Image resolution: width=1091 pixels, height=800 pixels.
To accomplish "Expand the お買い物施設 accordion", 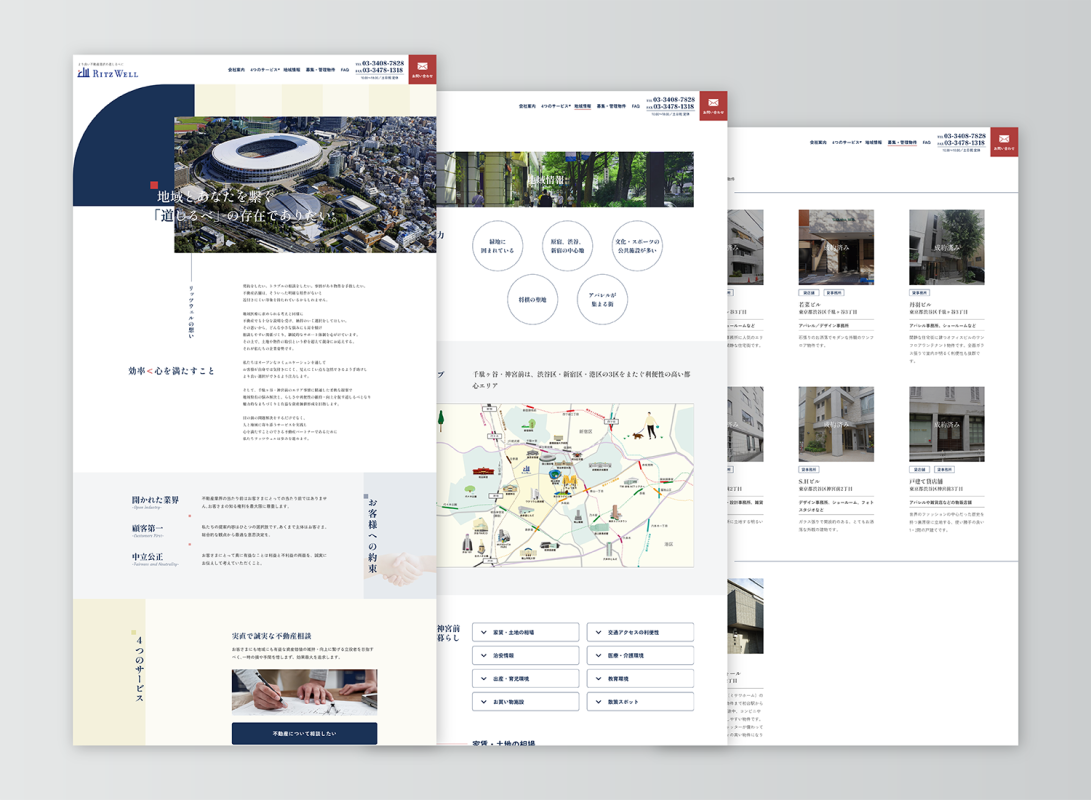I will pos(525,702).
